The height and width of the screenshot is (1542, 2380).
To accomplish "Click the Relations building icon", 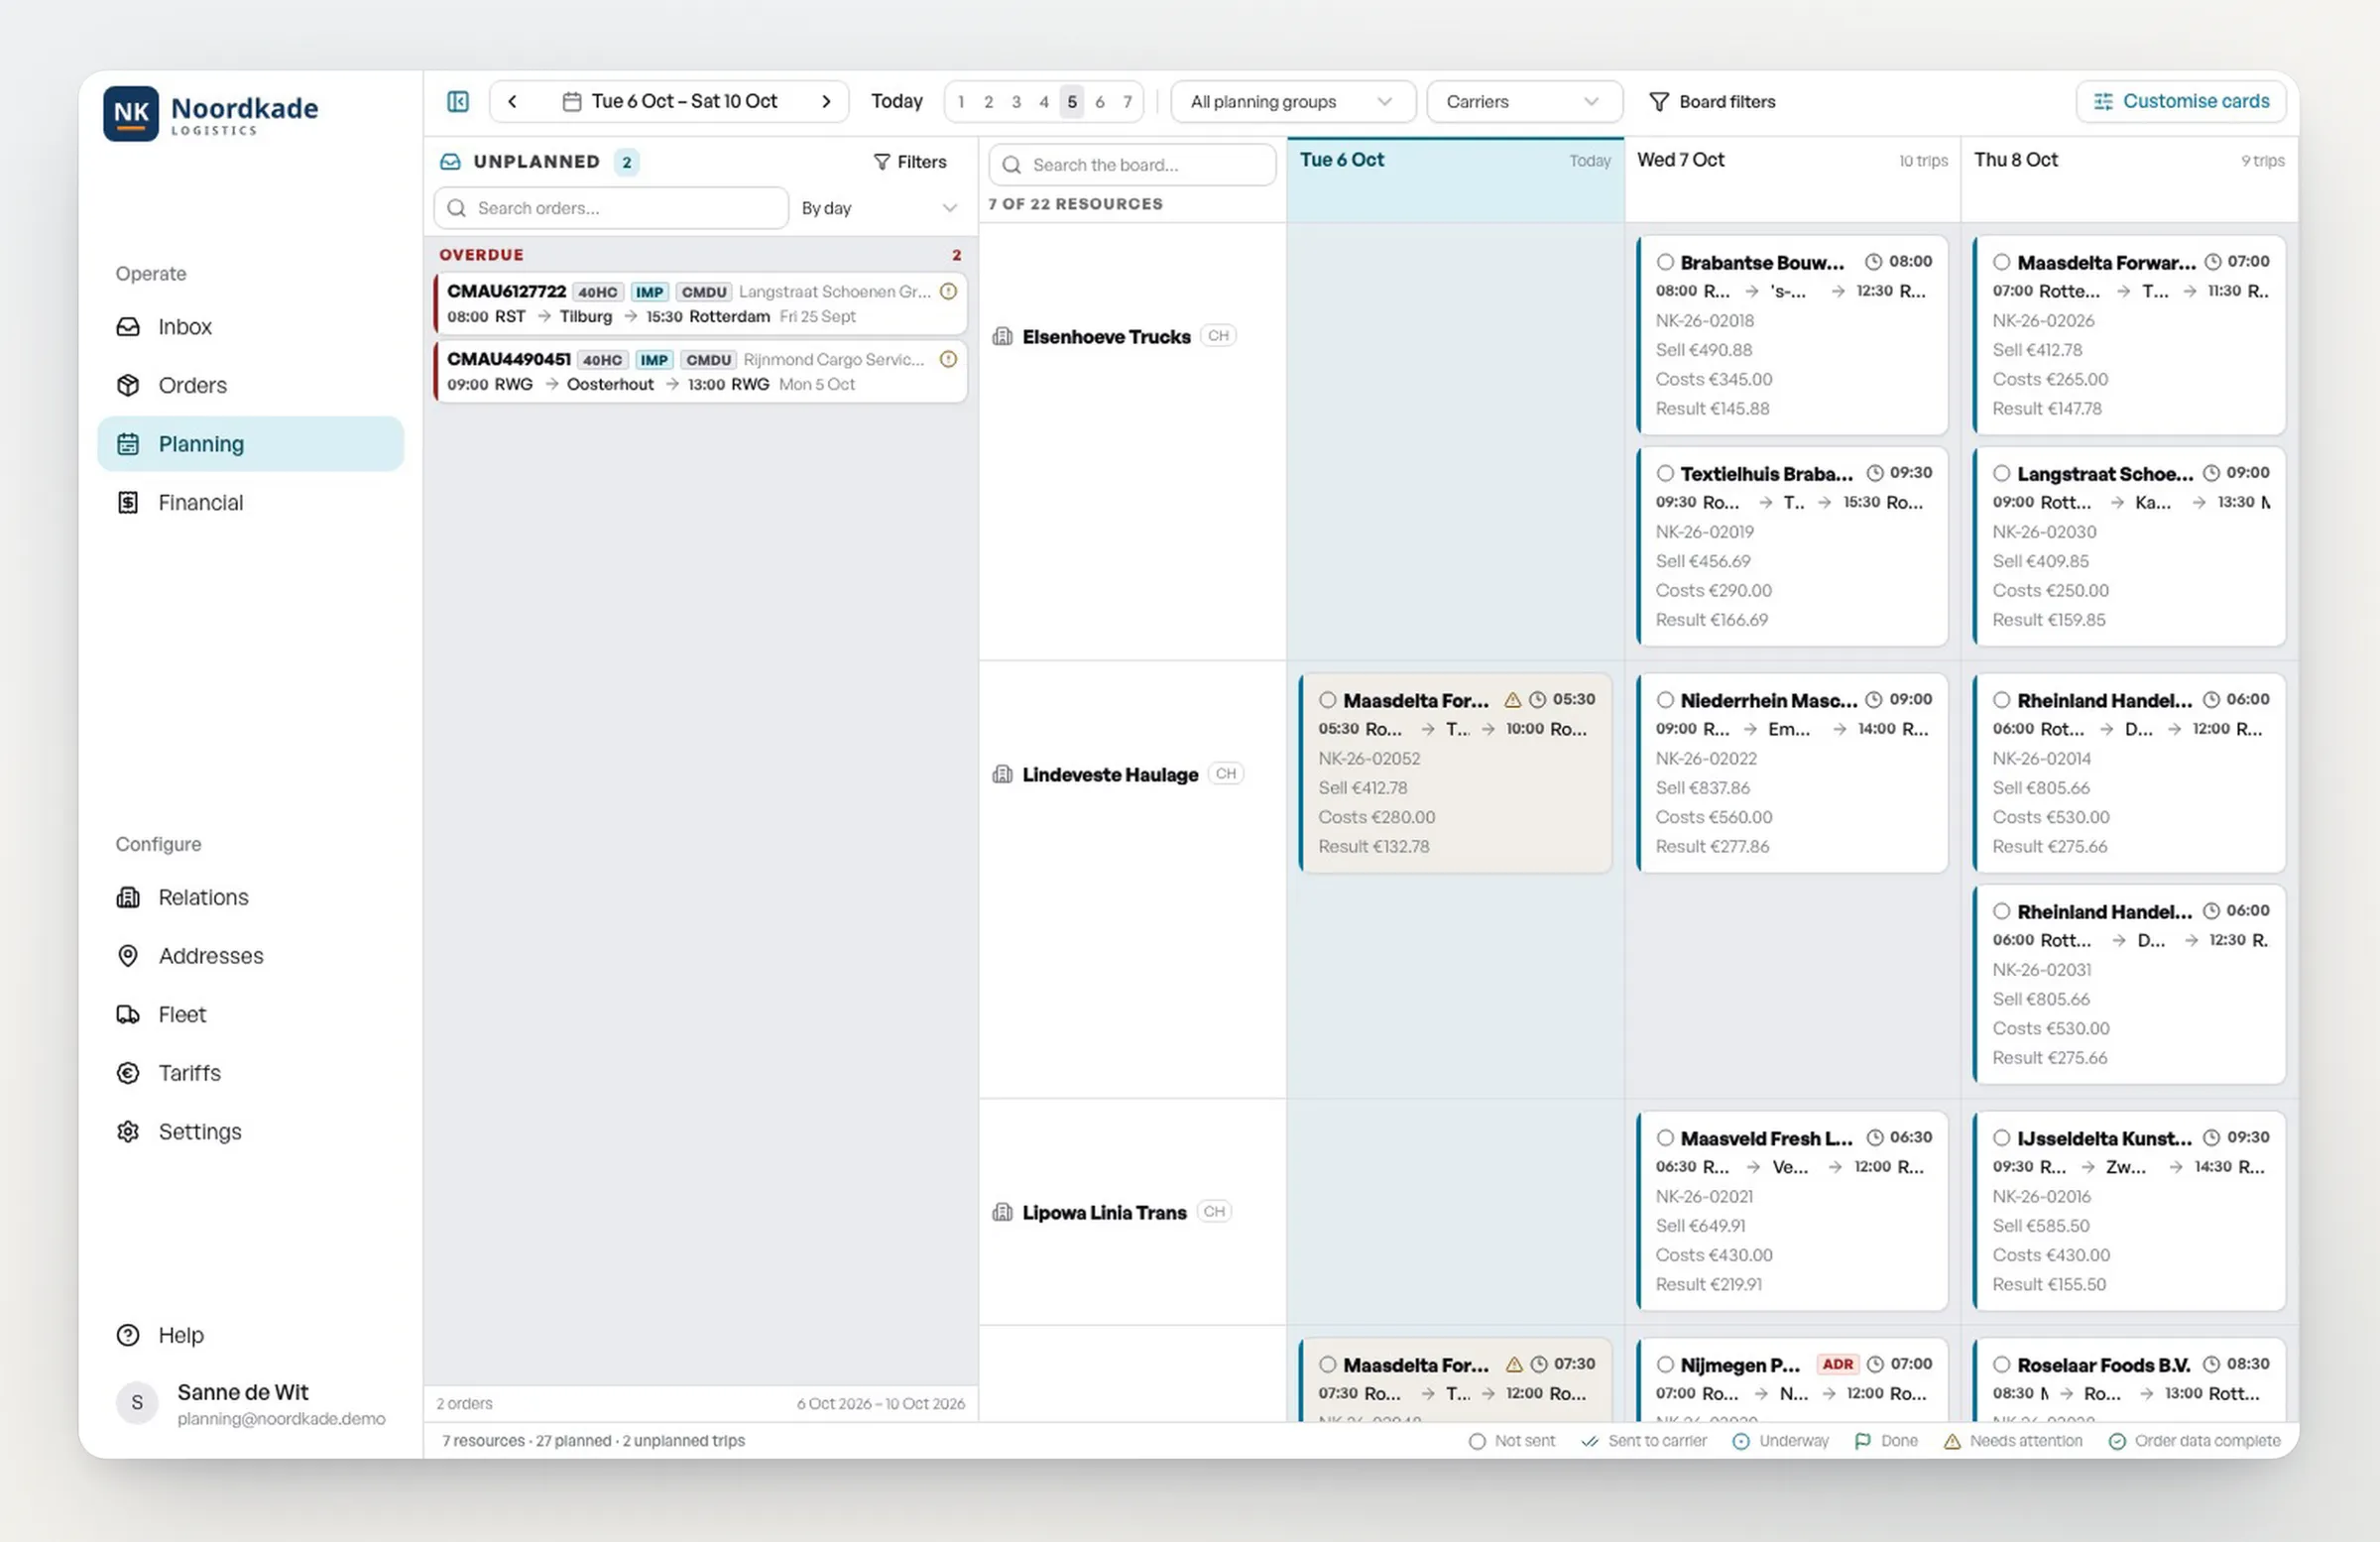I will tap(128, 897).
